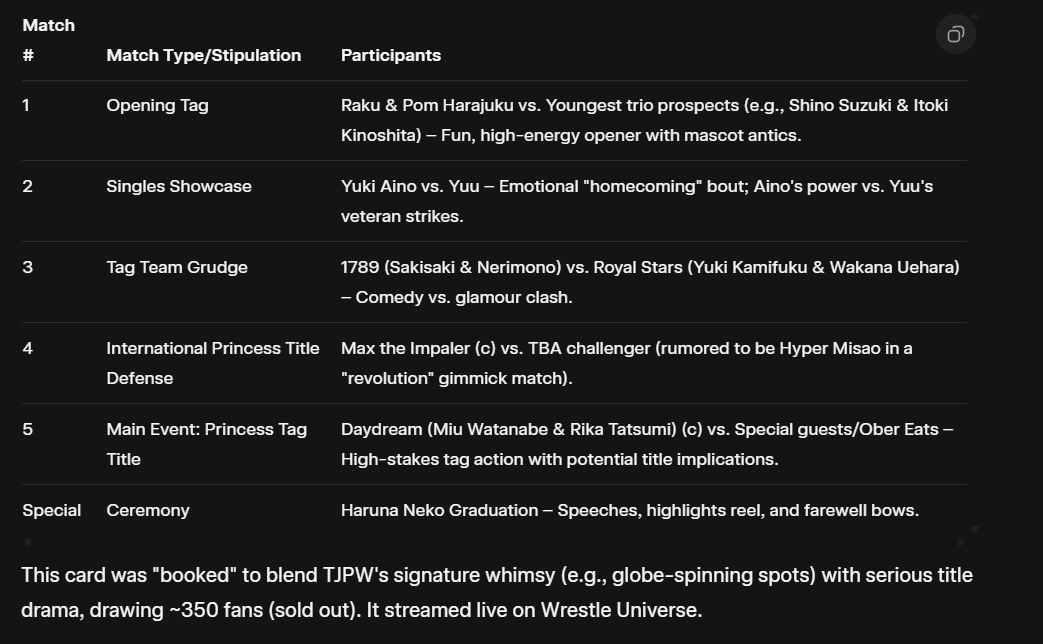Click the International Princess Title Defense cell
The height and width of the screenshot is (644, 1043).
coord(212,363)
